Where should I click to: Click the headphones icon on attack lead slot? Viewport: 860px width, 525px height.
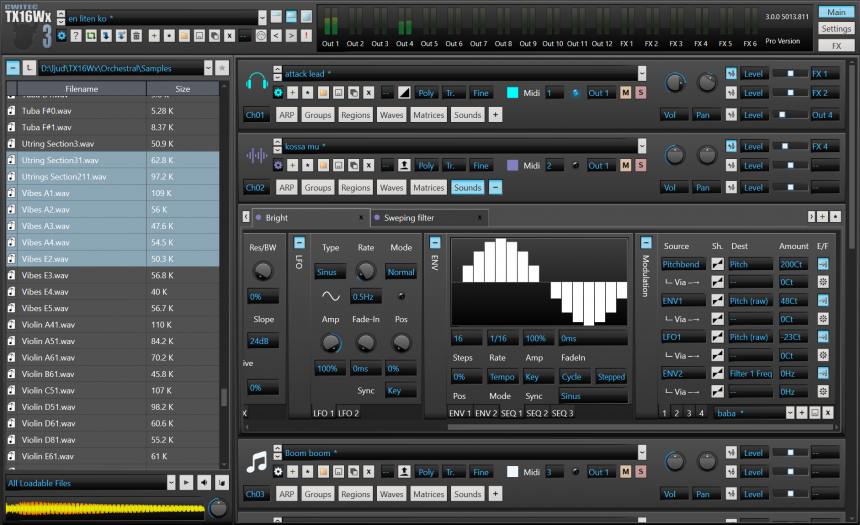pos(256,79)
